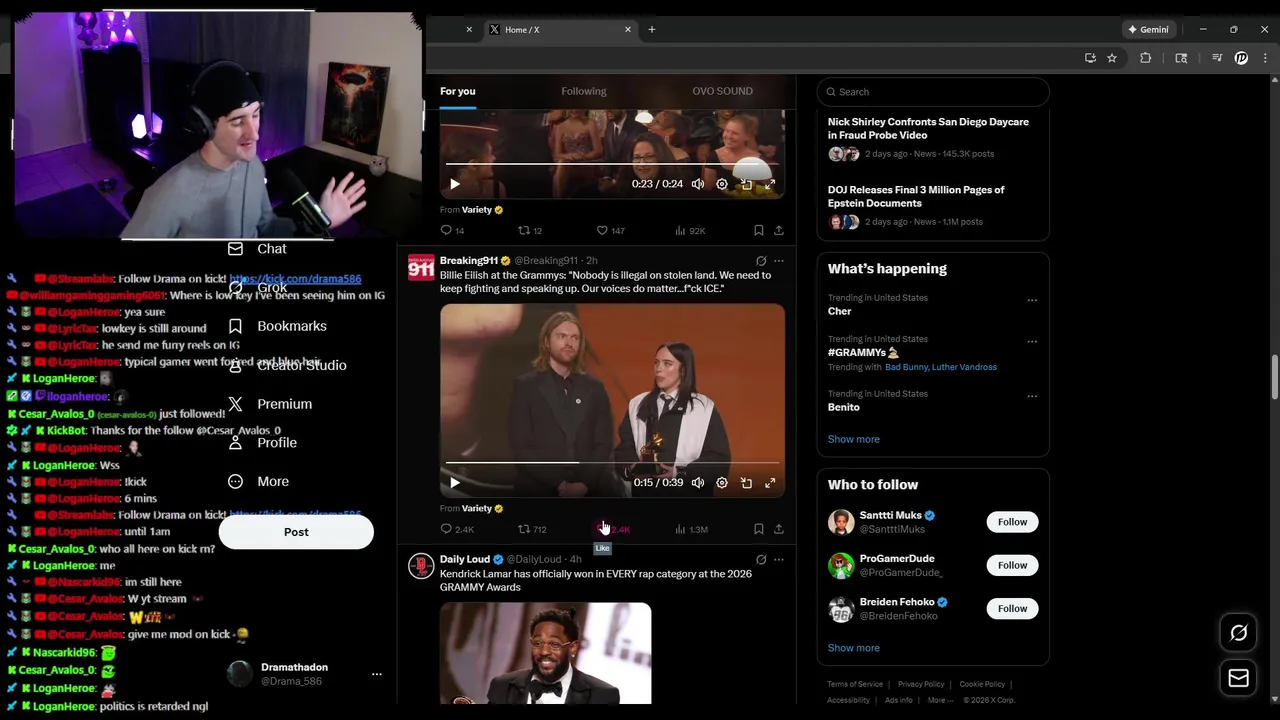This screenshot has height=720, width=1280.
Task: Open the Chrome three-dot menu
Action: (x=1266, y=58)
